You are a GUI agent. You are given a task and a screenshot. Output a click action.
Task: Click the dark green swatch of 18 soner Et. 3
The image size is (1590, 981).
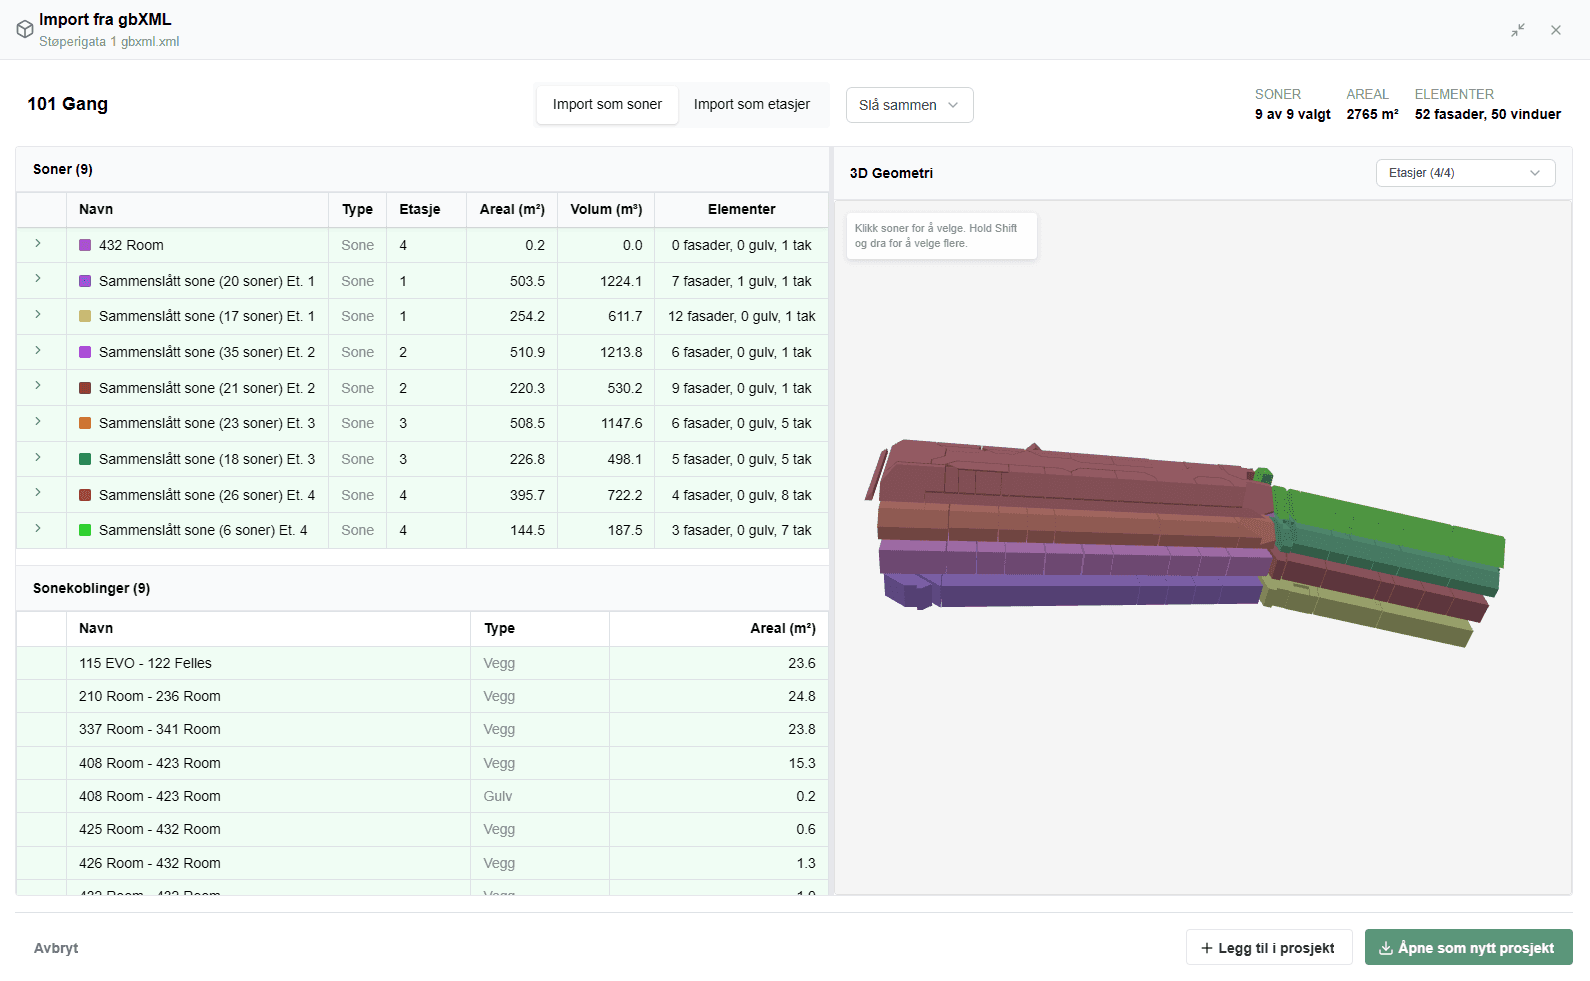coord(85,459)
